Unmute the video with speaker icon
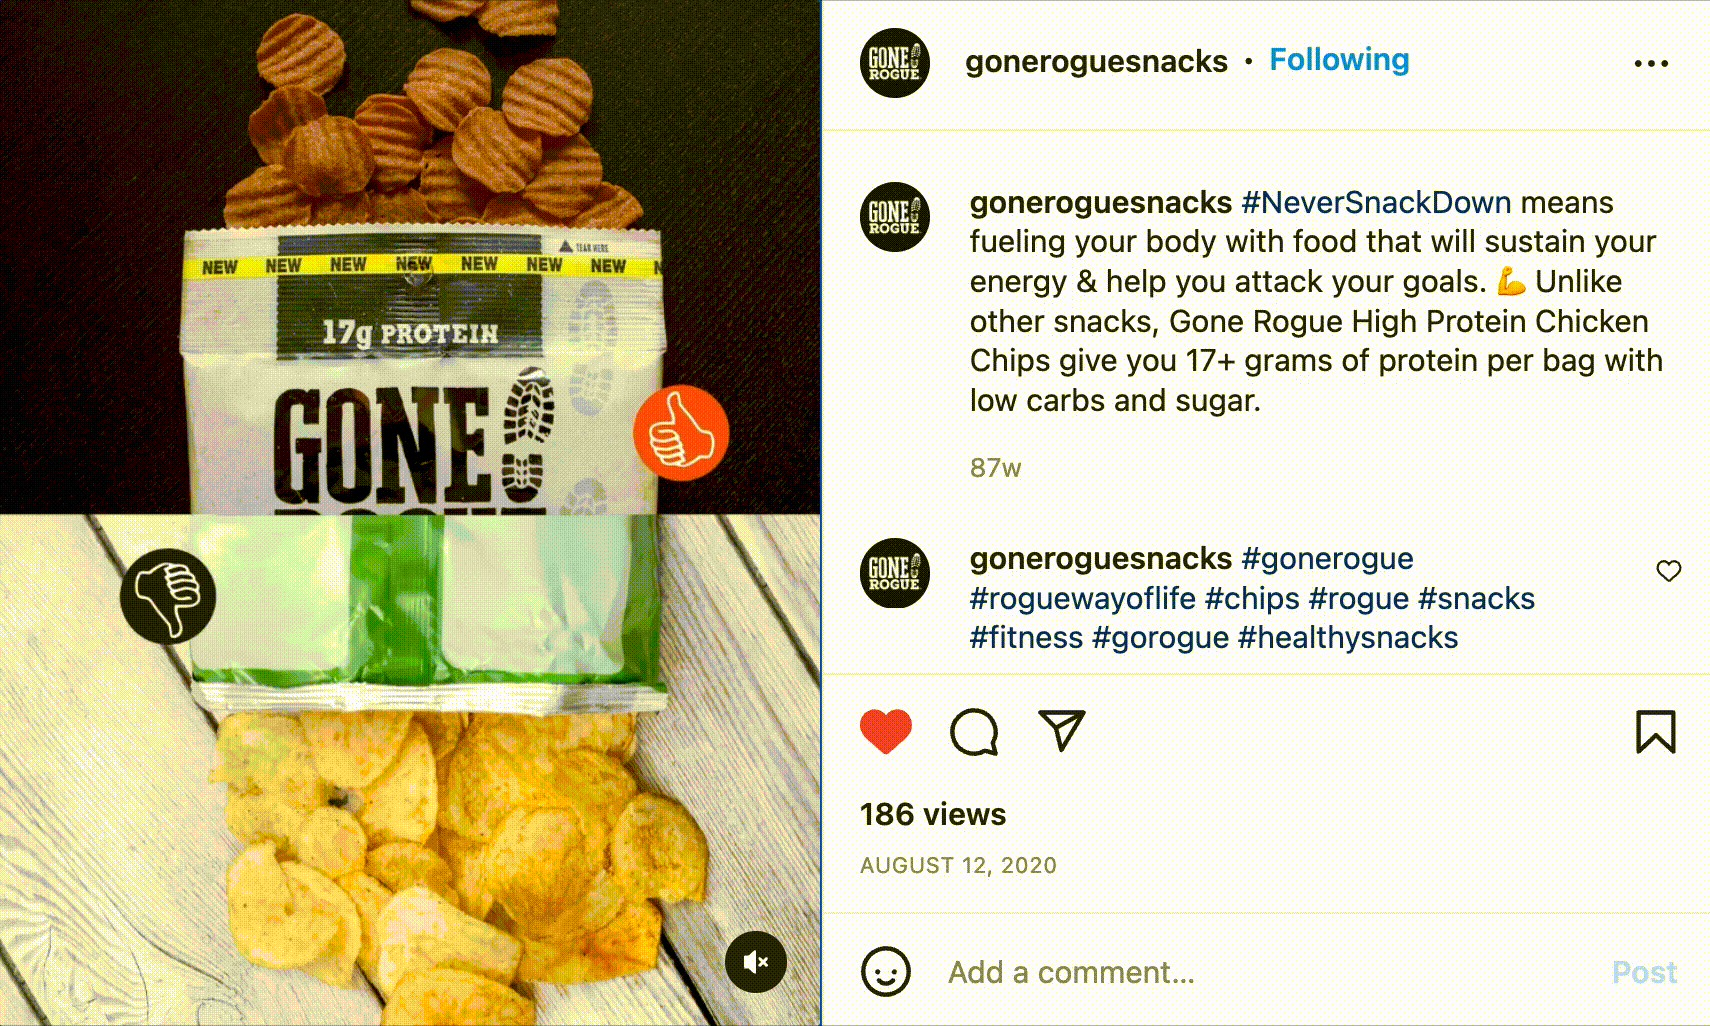The image size is (1710, 1026). [756, 962]
